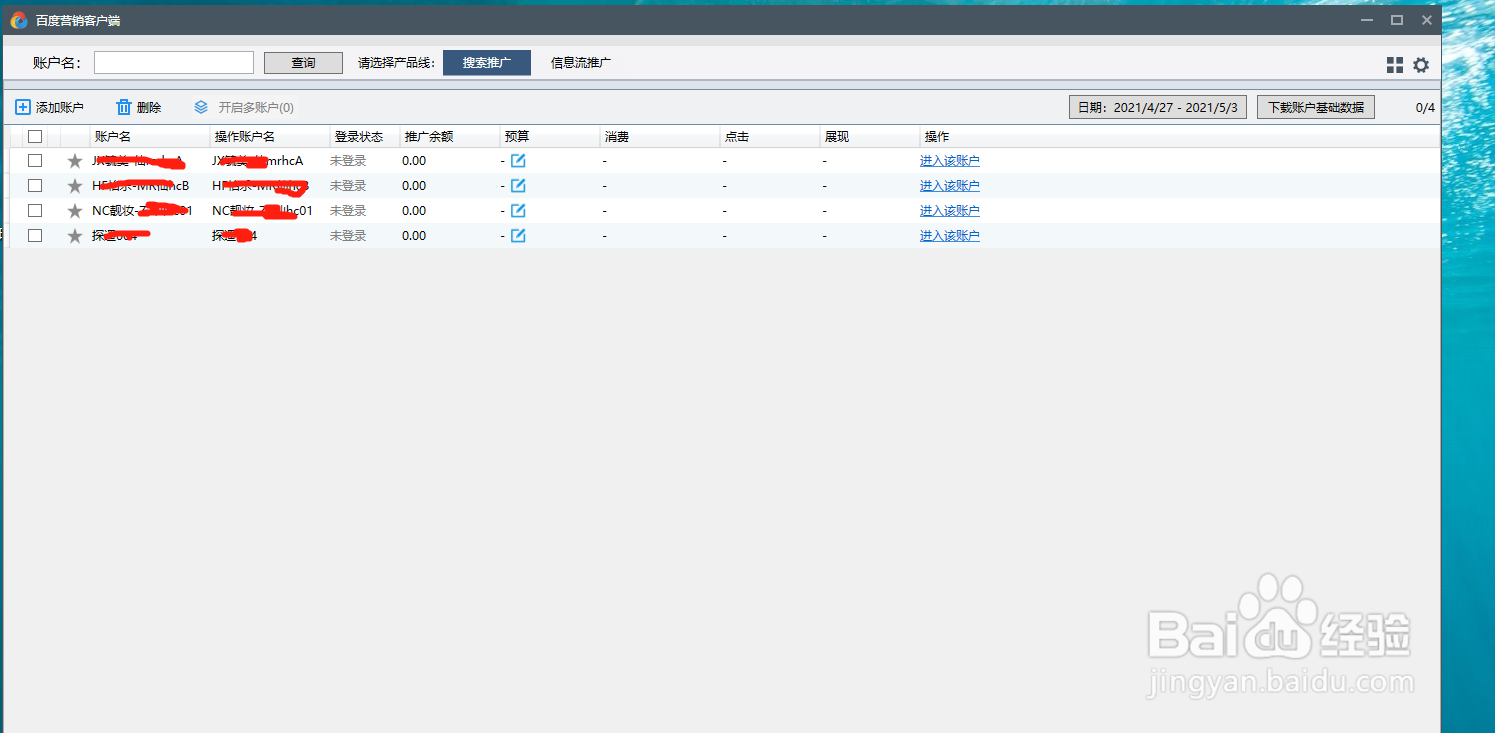This screenshot has height=733, width=1495.
Task: Check the HF account row checkbox
Action: (x=35, y=185)
